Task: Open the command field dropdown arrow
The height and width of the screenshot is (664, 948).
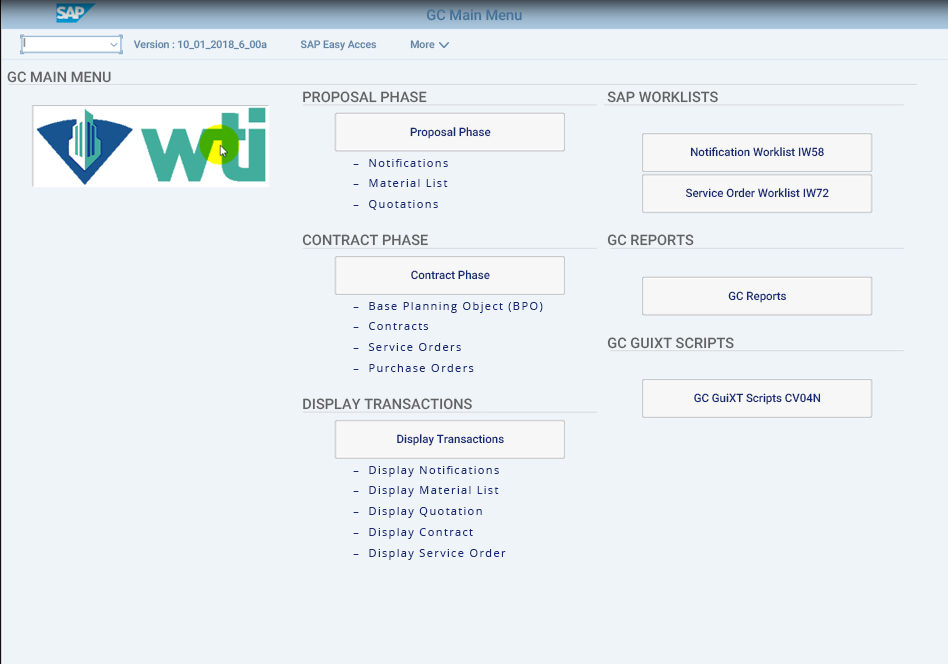Action: [x=113, y=45]
